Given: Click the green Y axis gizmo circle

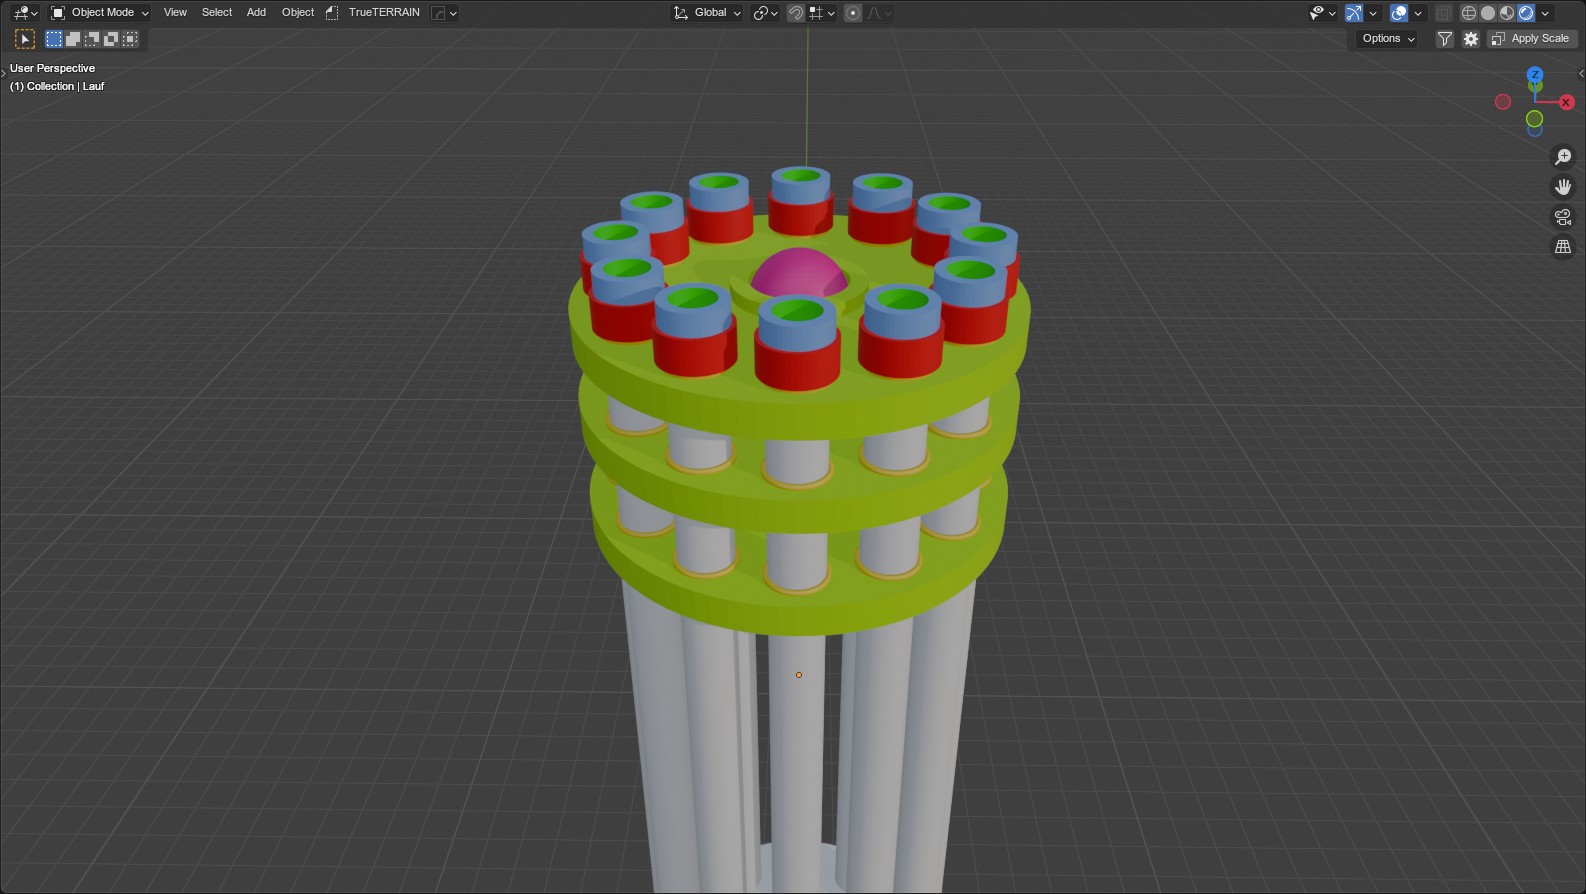Looking at the screenshot, I should (x=1534, y=119).
